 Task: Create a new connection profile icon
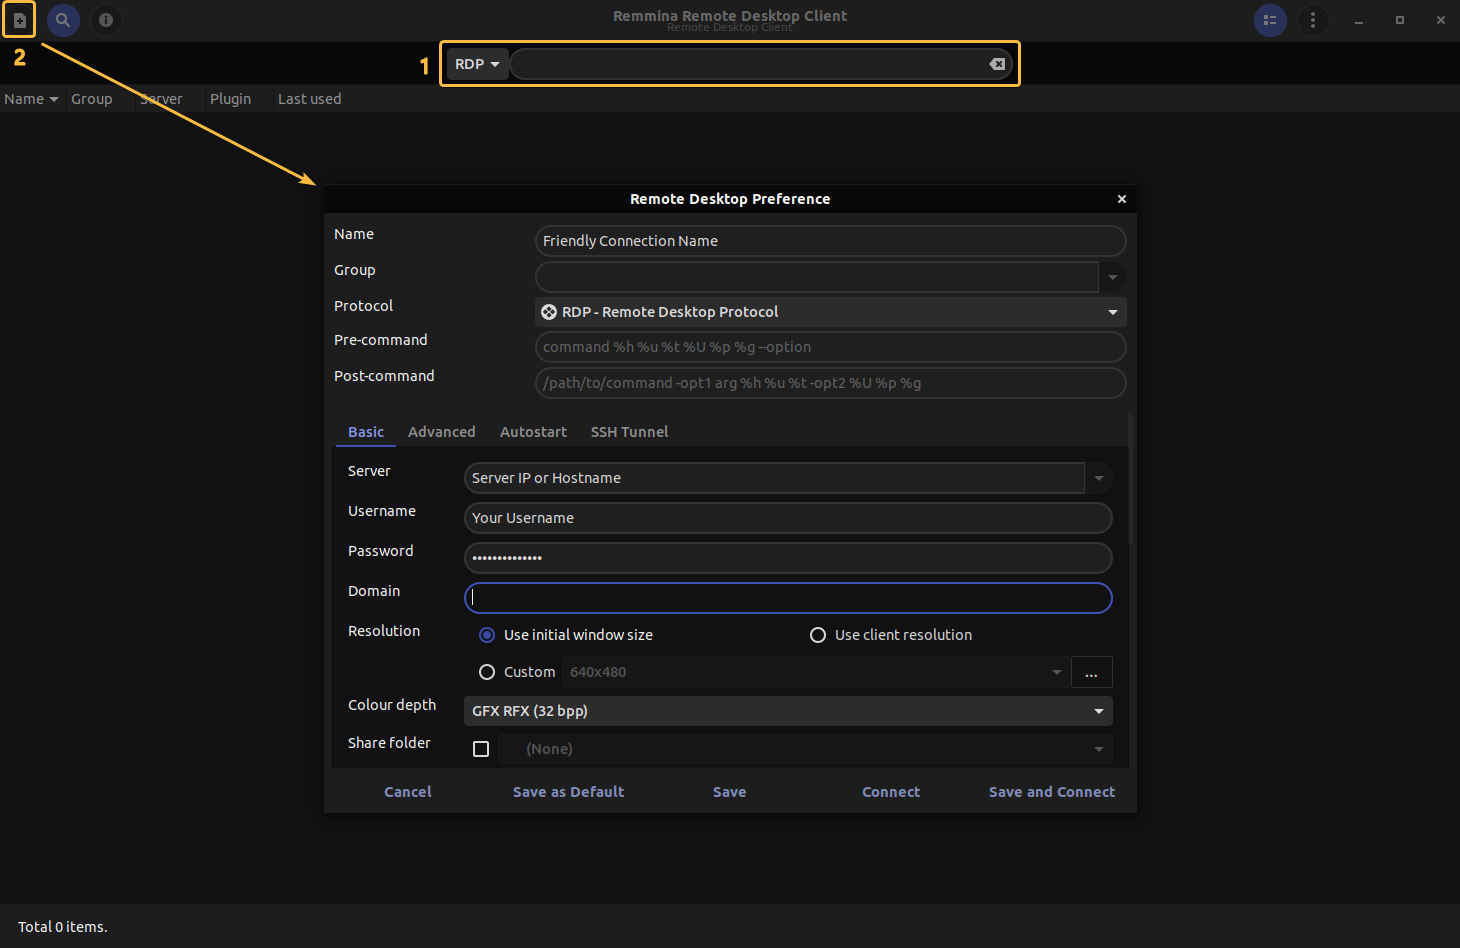click(19, 20)
